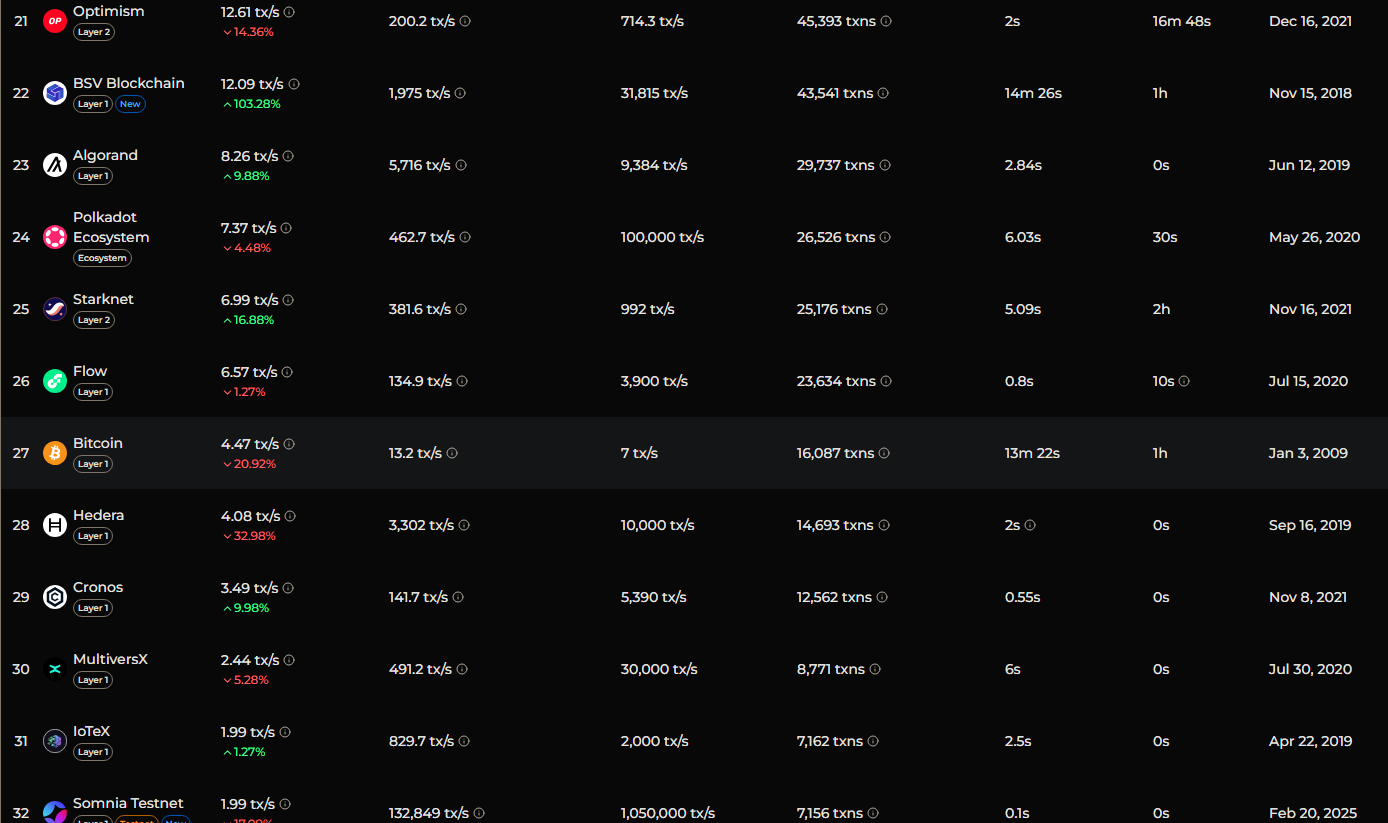Open the Algorand chain page
This screenshot has width=1388, height=823.
[x=105, y=155]
